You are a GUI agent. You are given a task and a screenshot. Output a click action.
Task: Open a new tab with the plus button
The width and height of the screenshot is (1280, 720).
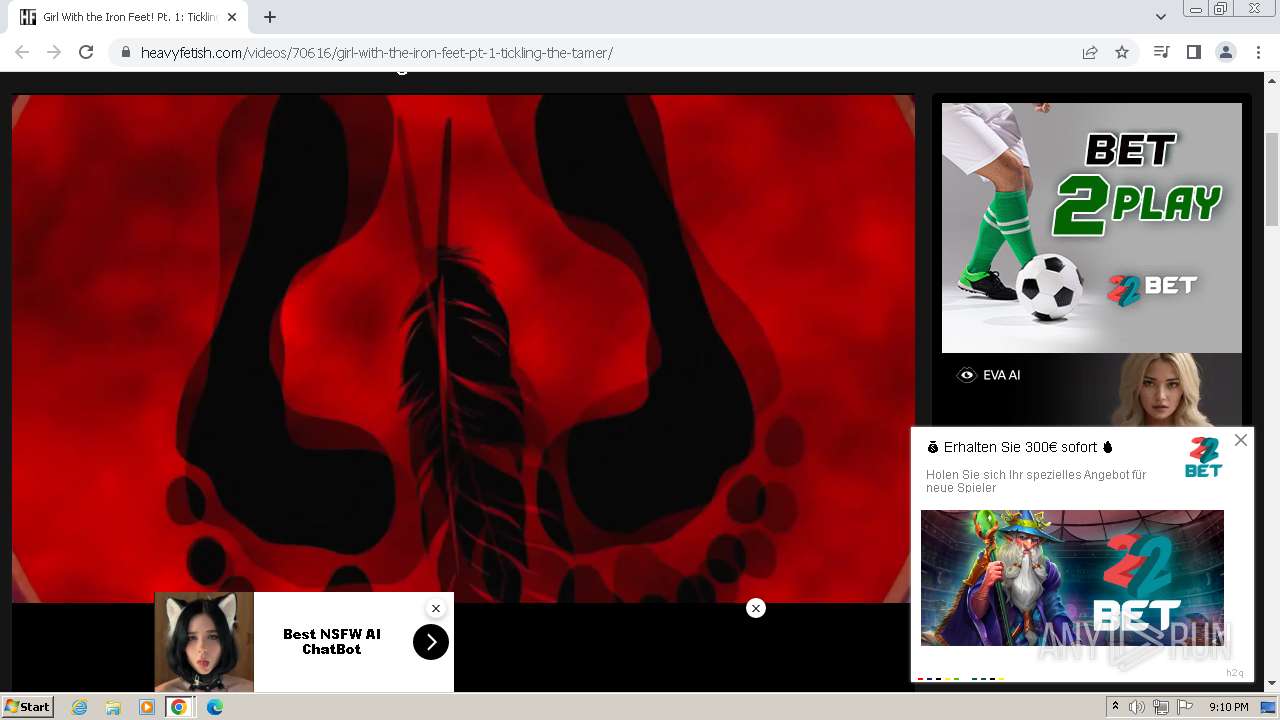[270, 17]
